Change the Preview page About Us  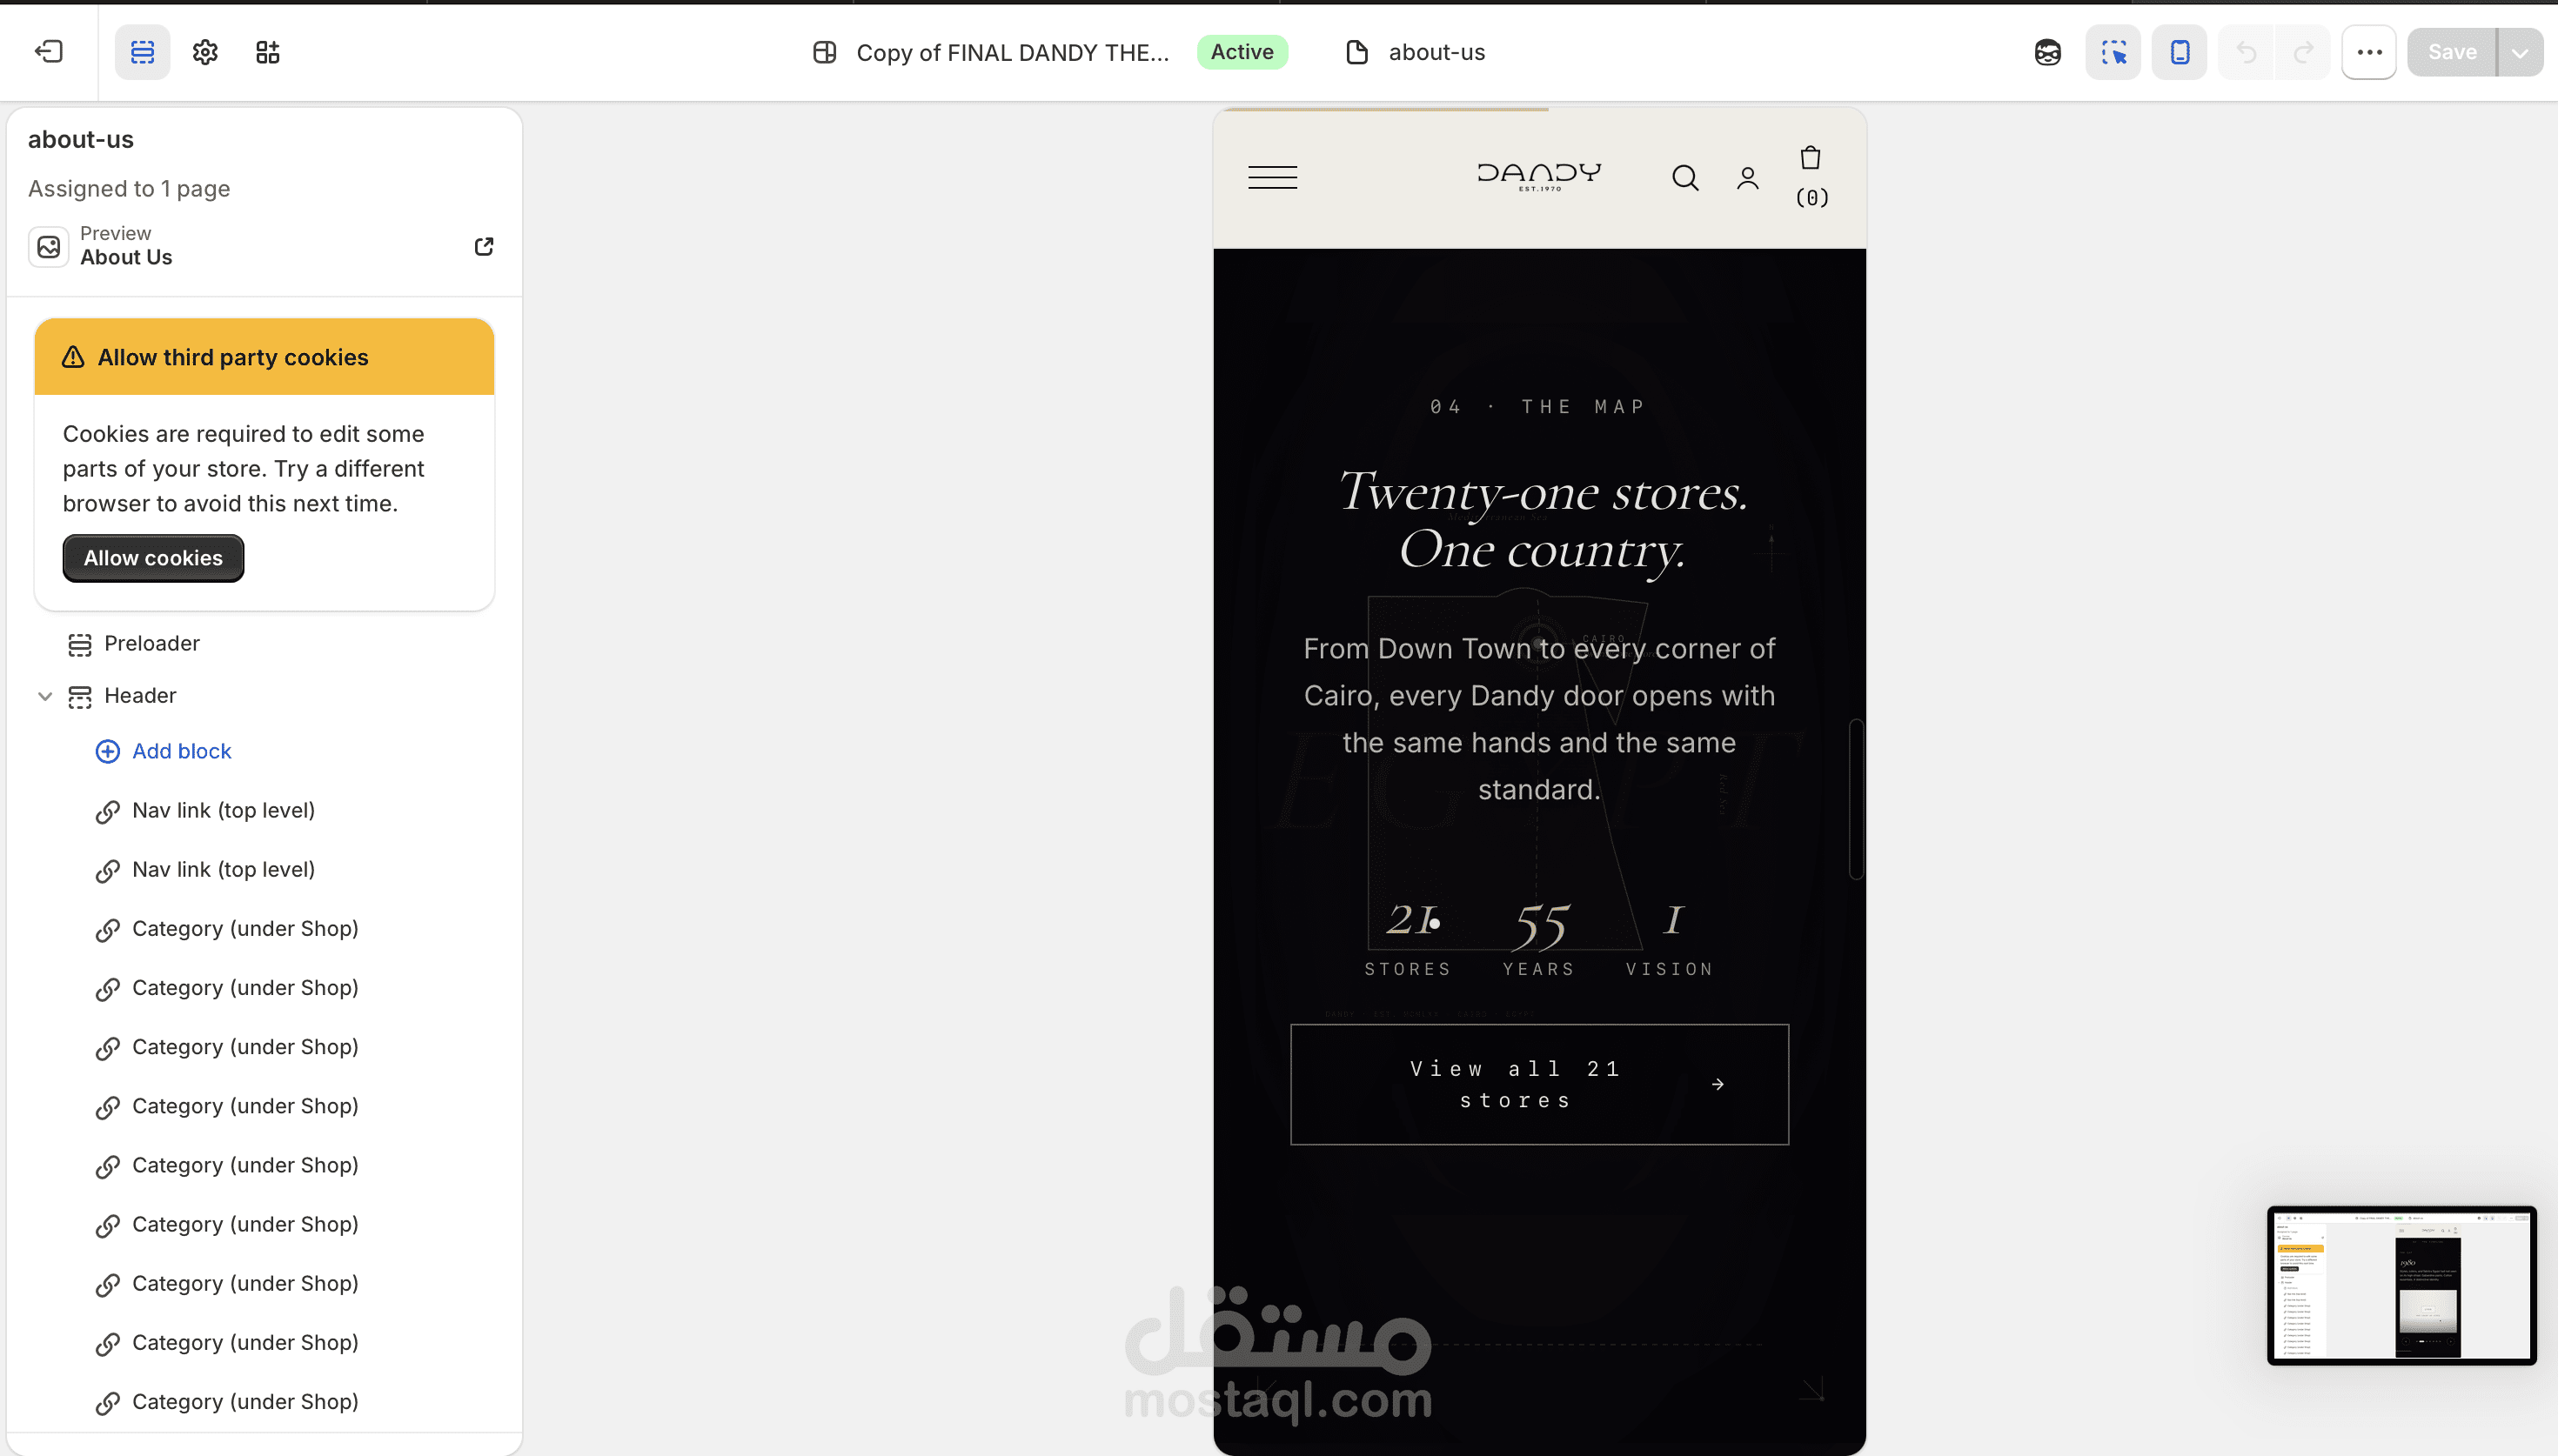coord(126,246)
